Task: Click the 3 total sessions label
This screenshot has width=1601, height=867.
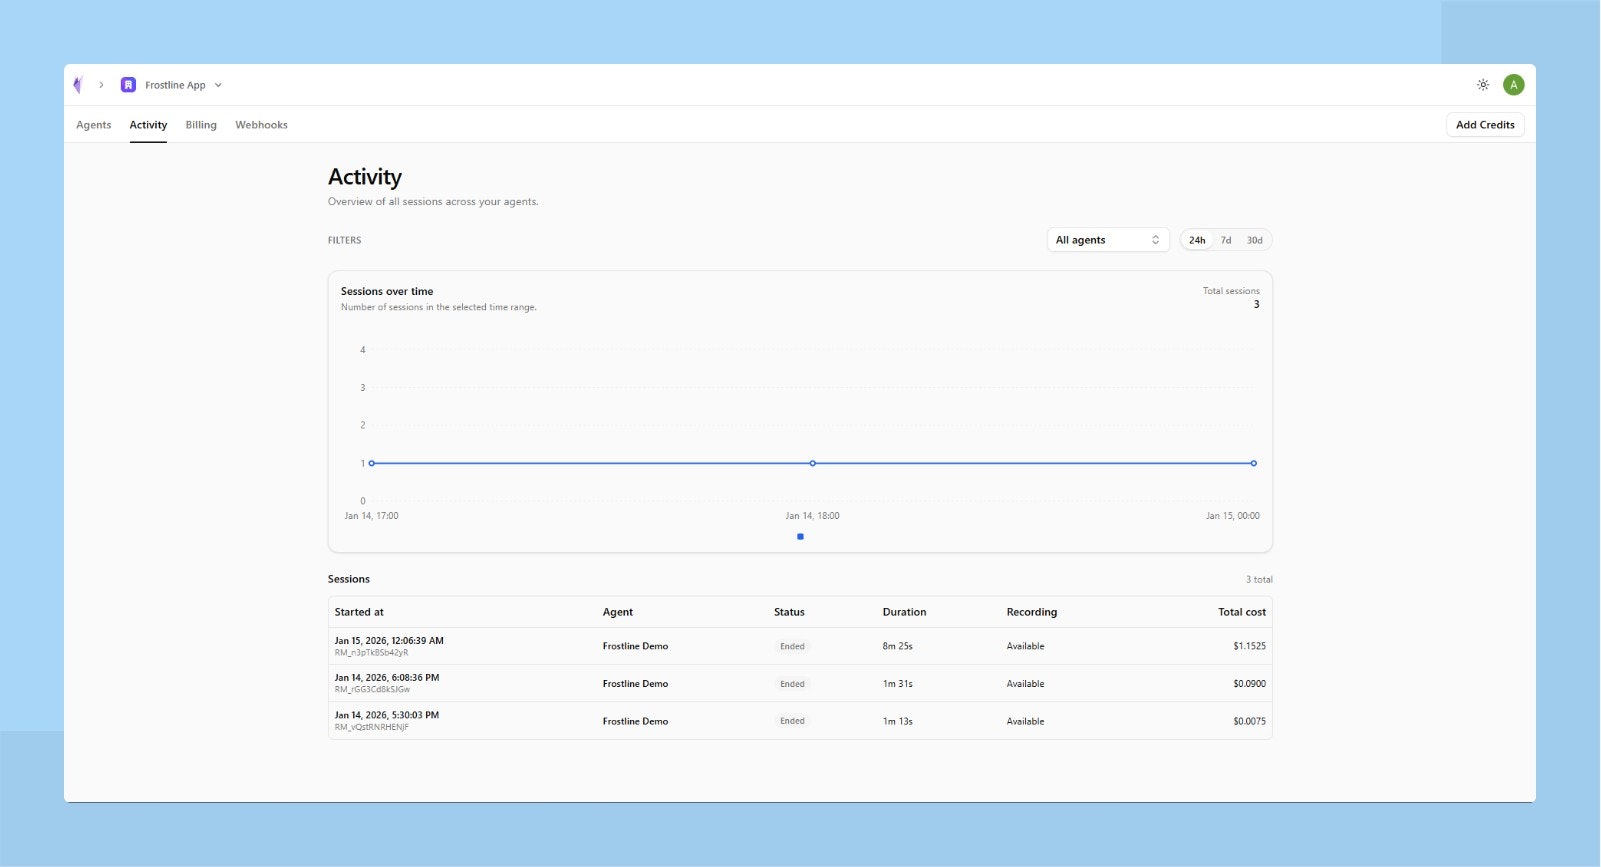Action: point(1259,580)
